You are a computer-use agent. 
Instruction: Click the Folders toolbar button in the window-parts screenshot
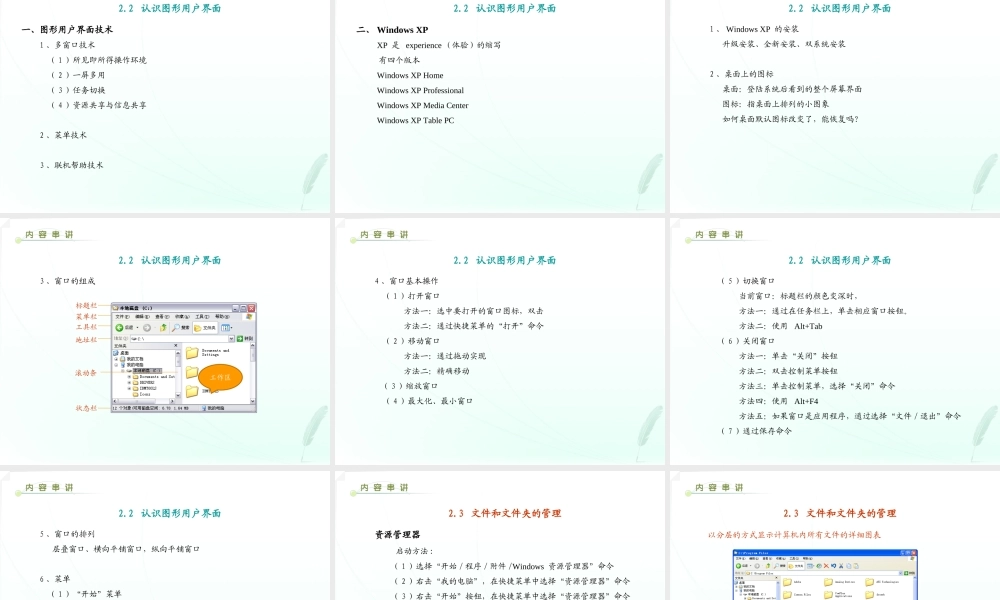205,328
